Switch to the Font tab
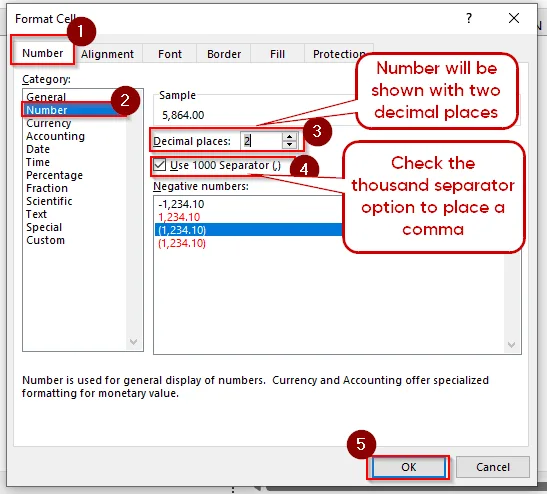This screenshot has width=547, height=494. pyautogui.click(x=170, y=54)
